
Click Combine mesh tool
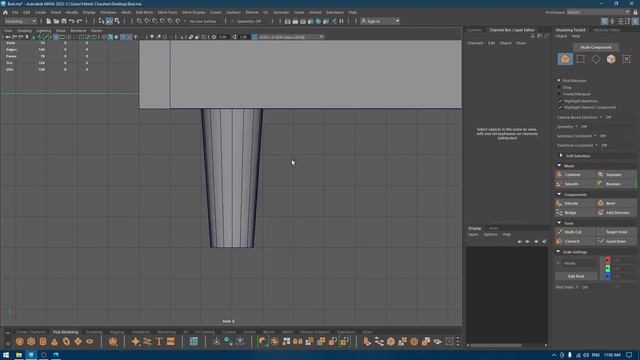pyautogui.click(x=575, y=175)
